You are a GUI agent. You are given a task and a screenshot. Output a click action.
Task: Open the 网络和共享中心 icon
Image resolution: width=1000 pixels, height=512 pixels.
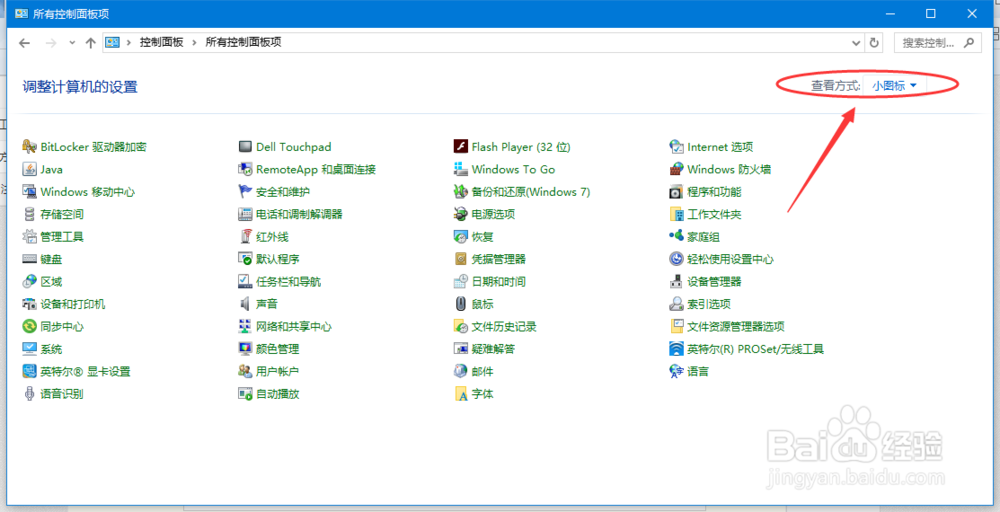[246, 326]
